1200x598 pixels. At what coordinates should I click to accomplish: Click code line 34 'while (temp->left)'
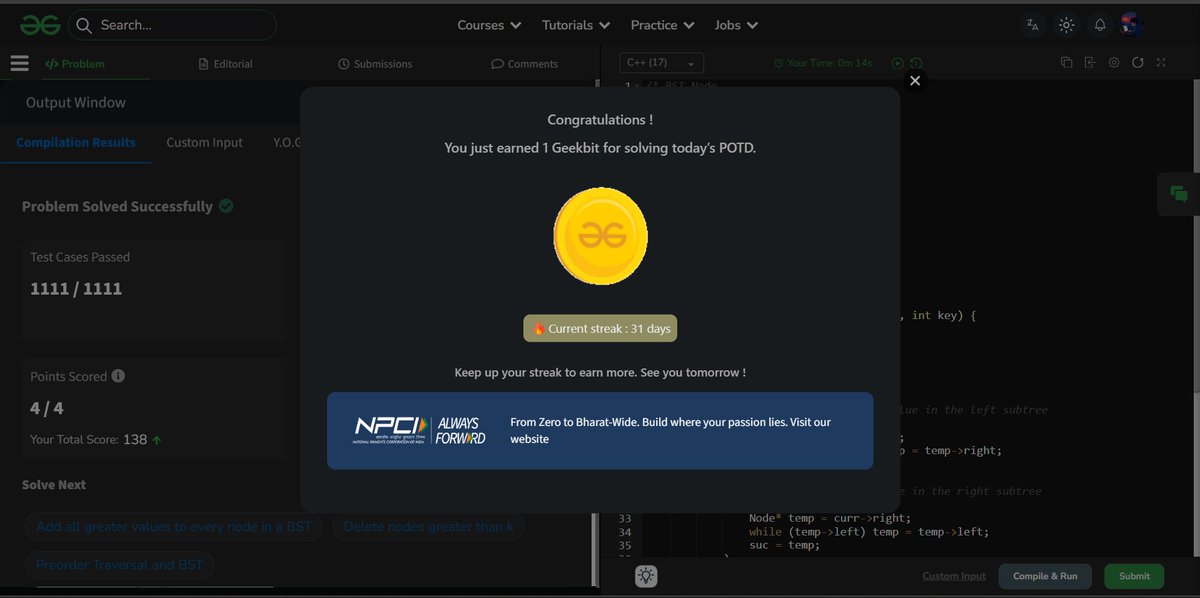pos(869,532)
